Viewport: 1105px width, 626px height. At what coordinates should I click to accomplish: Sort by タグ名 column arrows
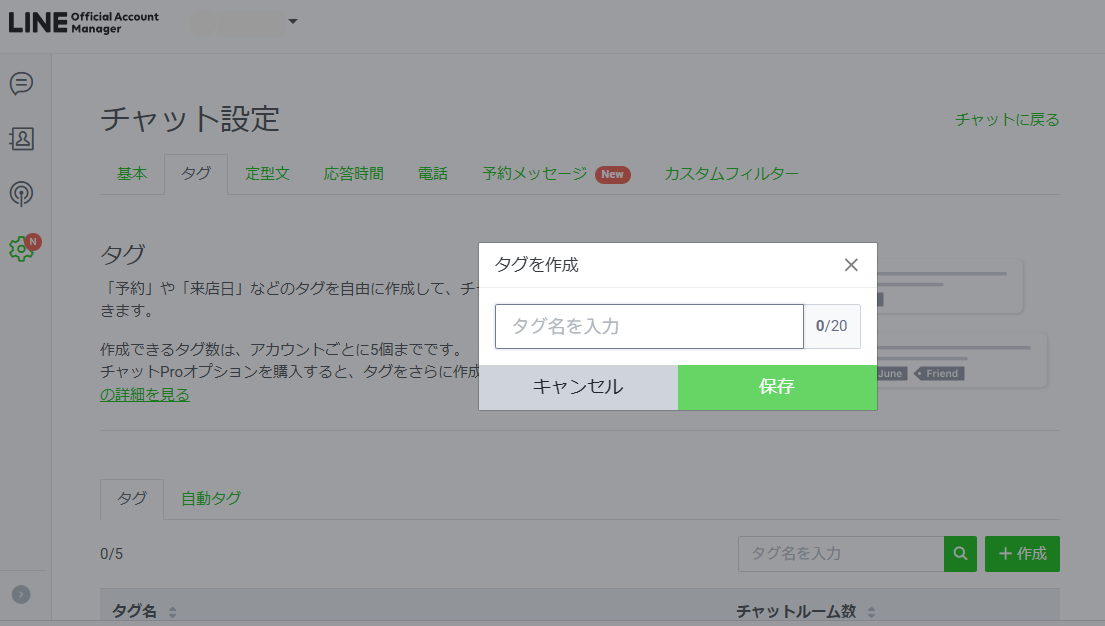pos(172,612)
